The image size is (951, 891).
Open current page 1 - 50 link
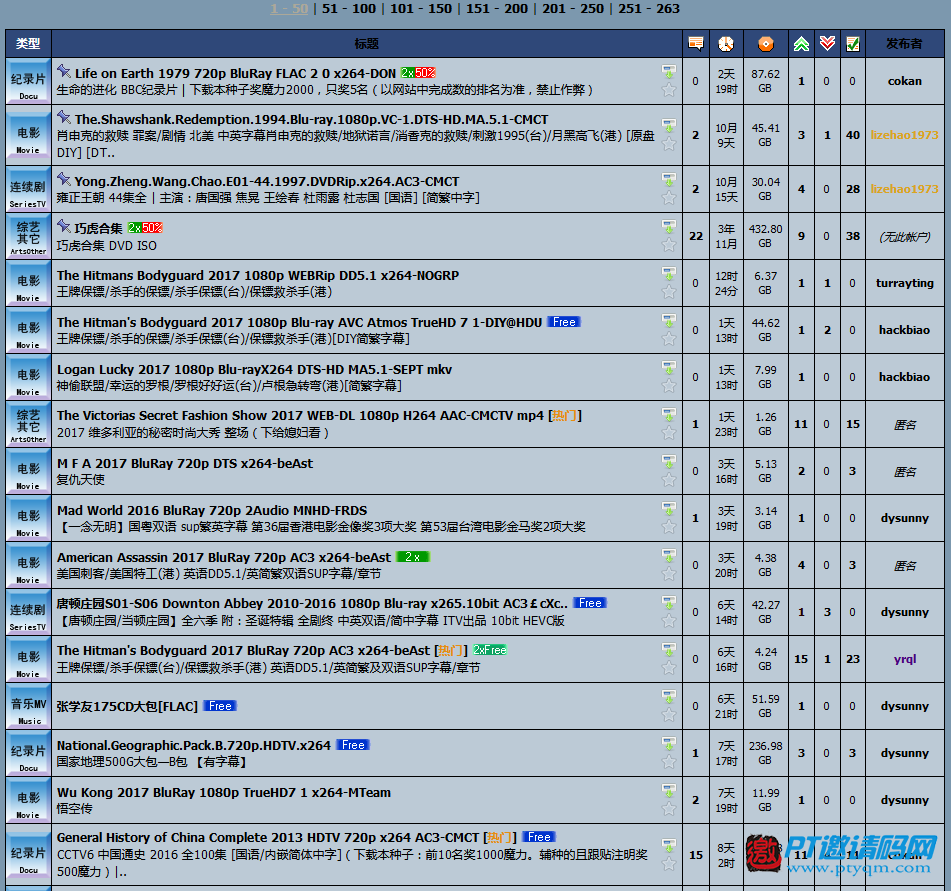click(289, 8)
